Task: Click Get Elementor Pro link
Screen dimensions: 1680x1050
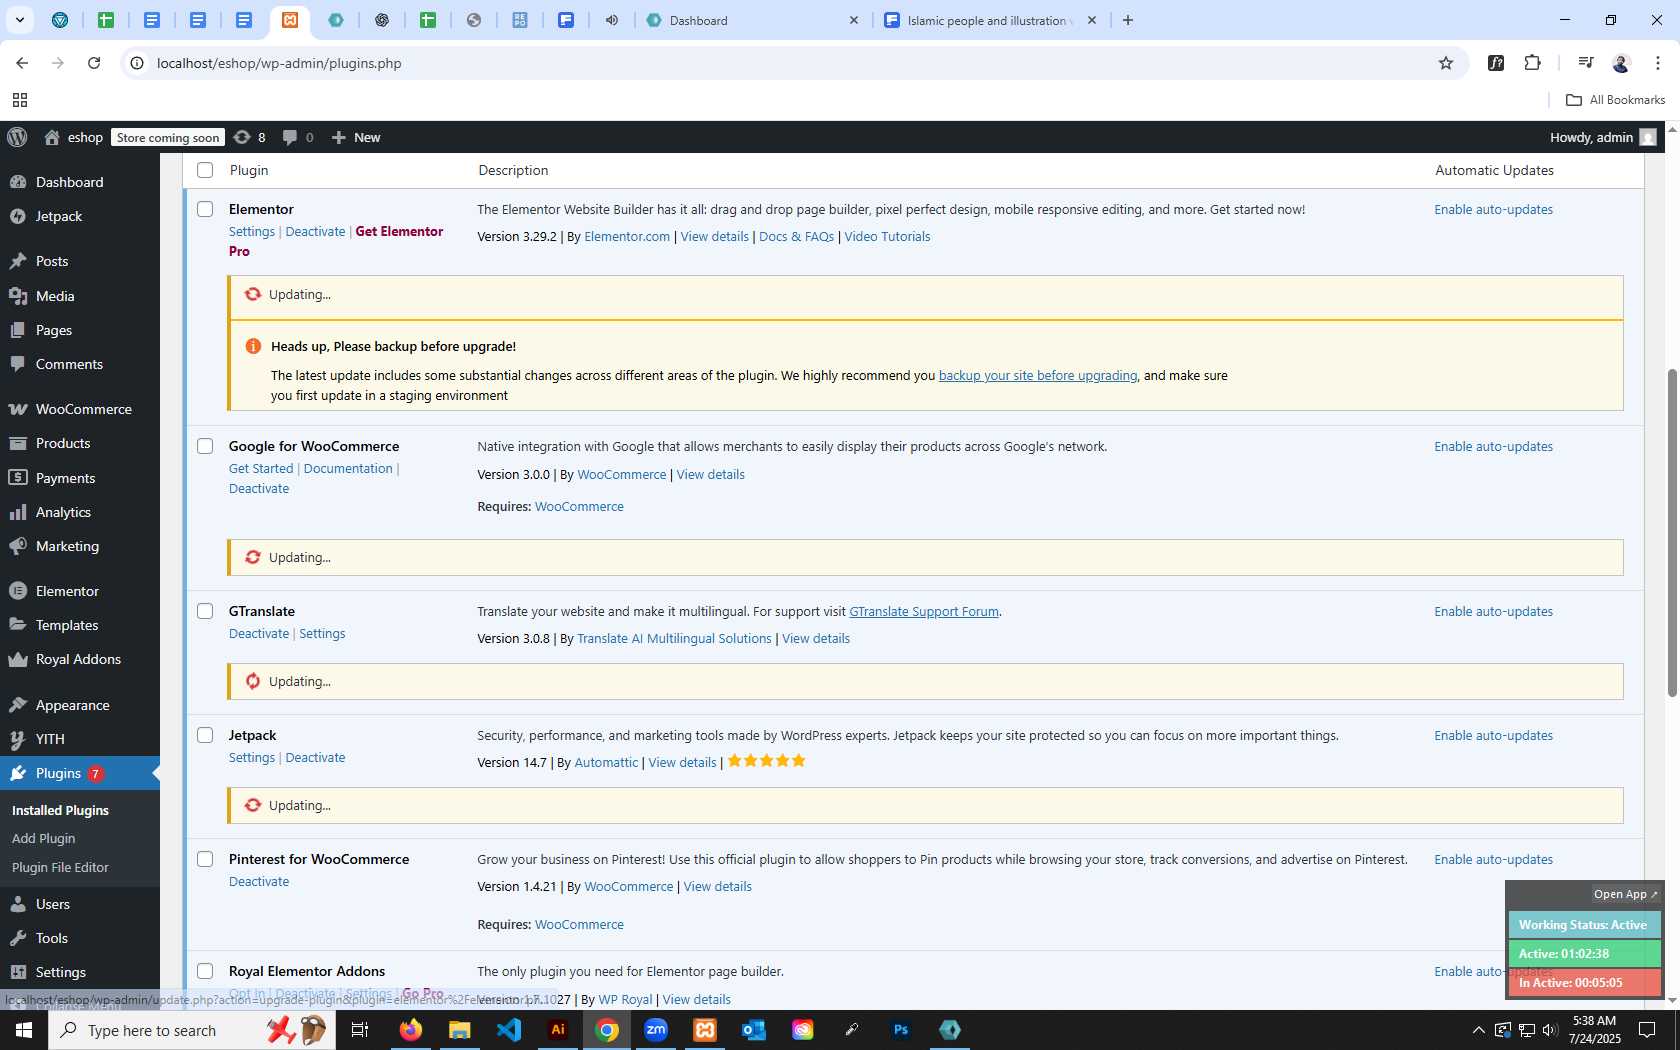Action: click(336, 241)
